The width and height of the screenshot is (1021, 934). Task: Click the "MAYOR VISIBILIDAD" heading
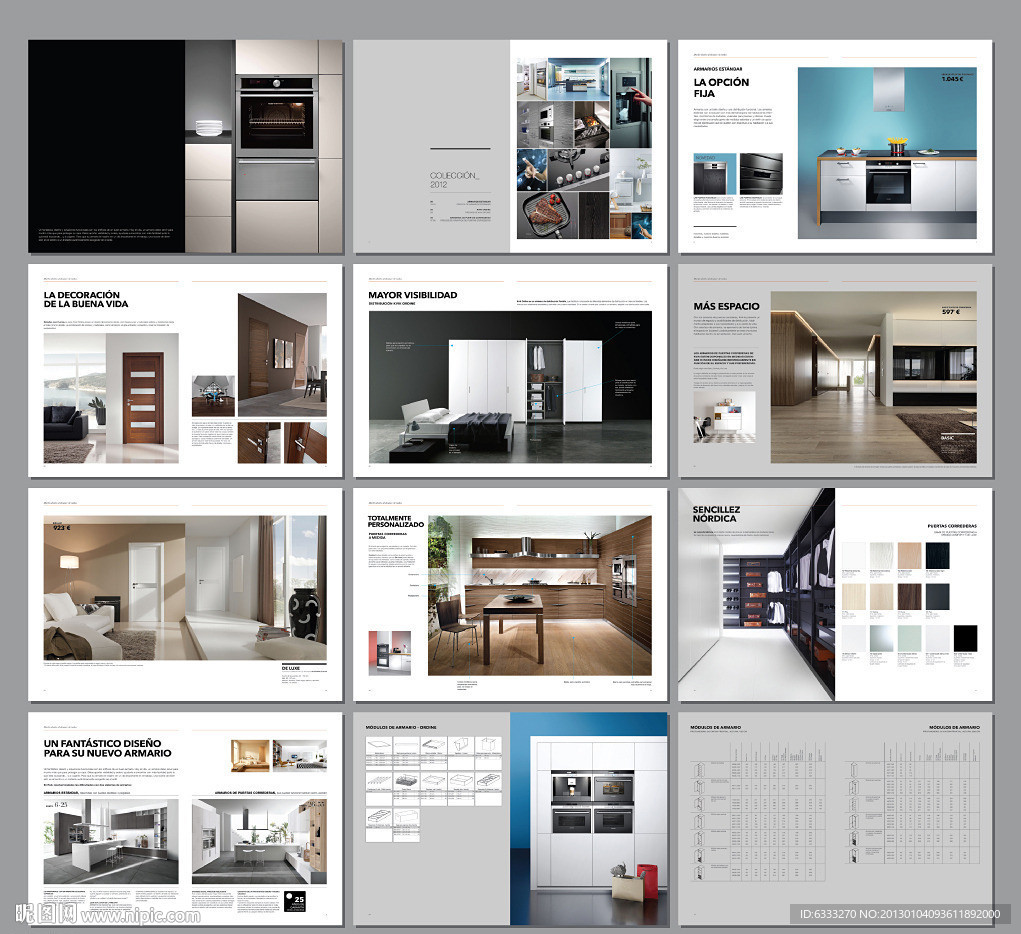(413, 295)
